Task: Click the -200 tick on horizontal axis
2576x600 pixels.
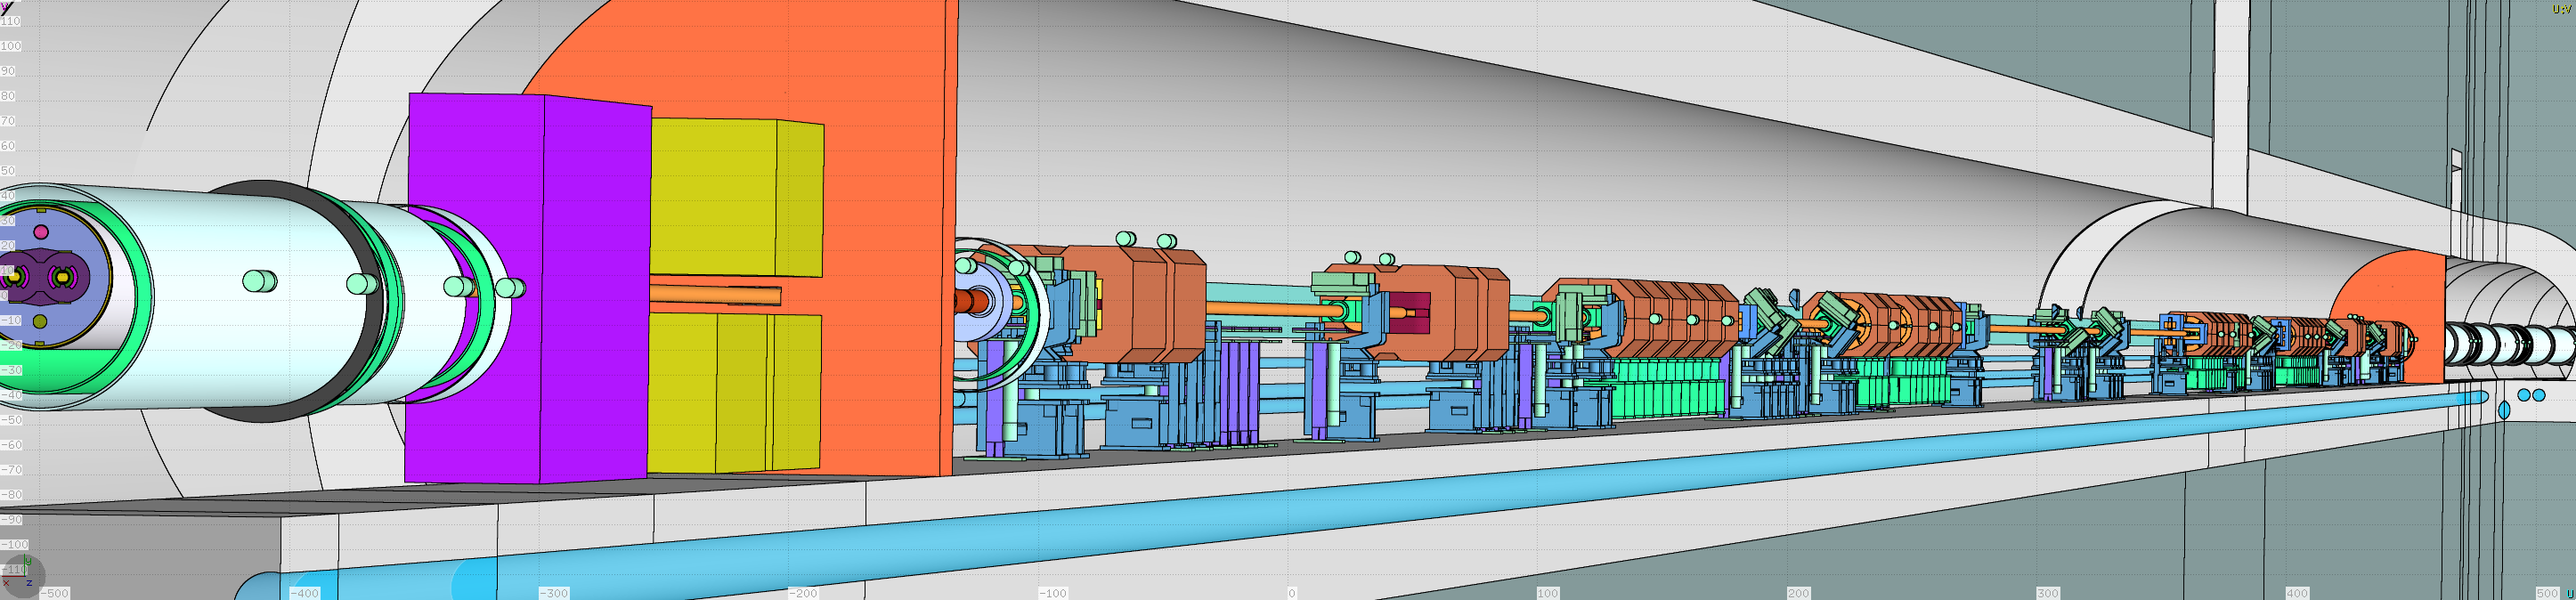Action: click(802, 593)
